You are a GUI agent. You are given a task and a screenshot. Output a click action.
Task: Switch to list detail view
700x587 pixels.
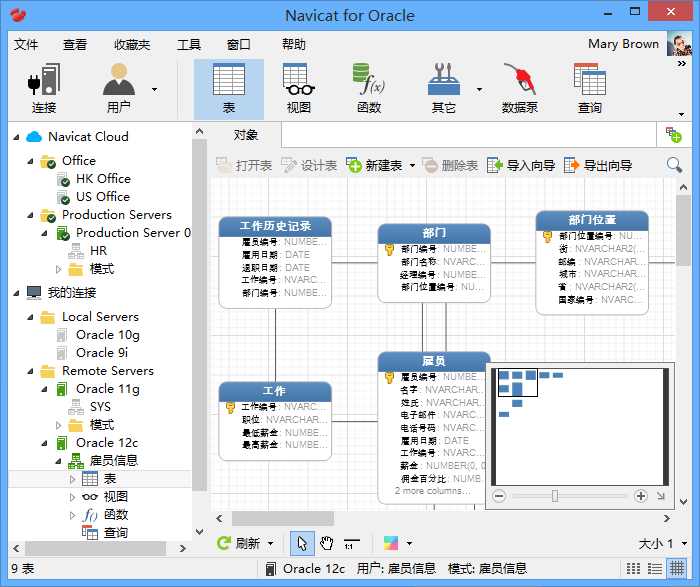(x=655, y=568)
